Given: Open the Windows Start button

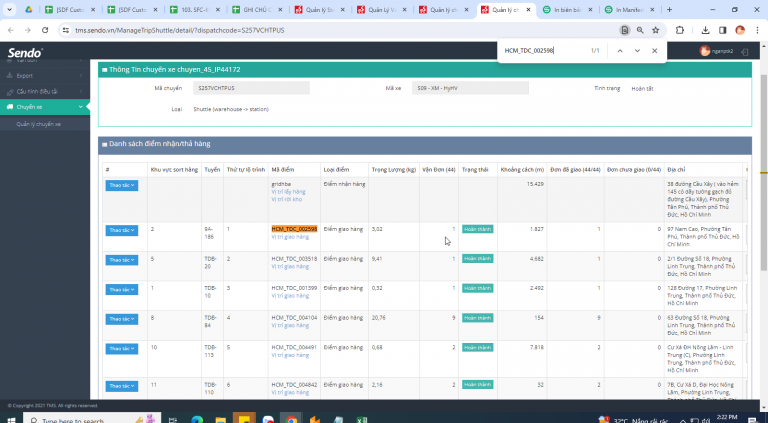Looking at the screenshot, I should [x=11, y=420].
